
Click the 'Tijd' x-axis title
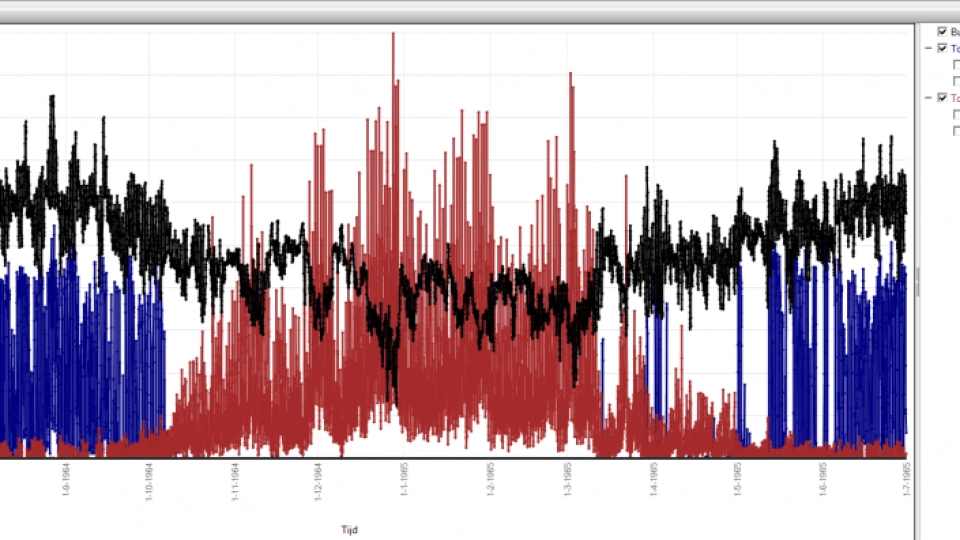[x=348, y=530]
